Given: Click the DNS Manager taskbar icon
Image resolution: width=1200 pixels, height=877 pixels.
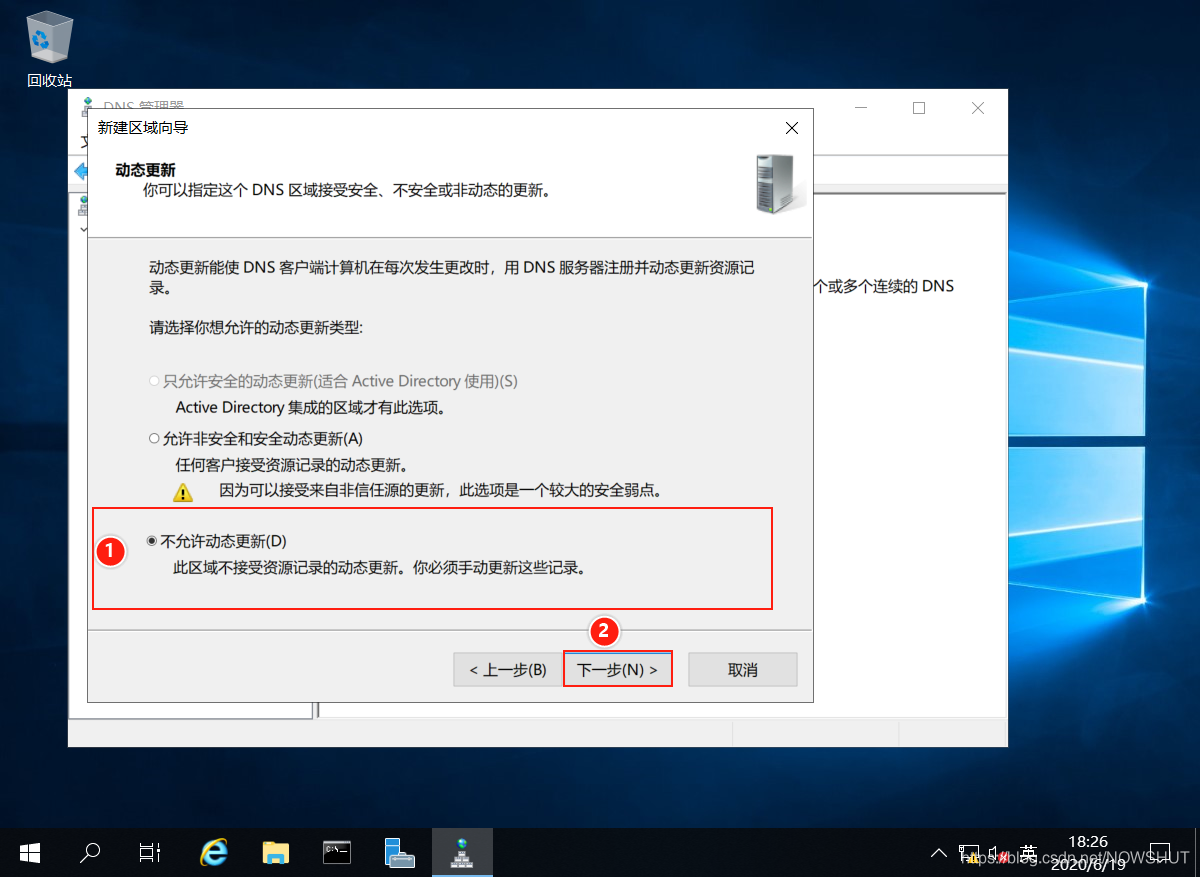Looking at the screenshot, I should [461, 852].
